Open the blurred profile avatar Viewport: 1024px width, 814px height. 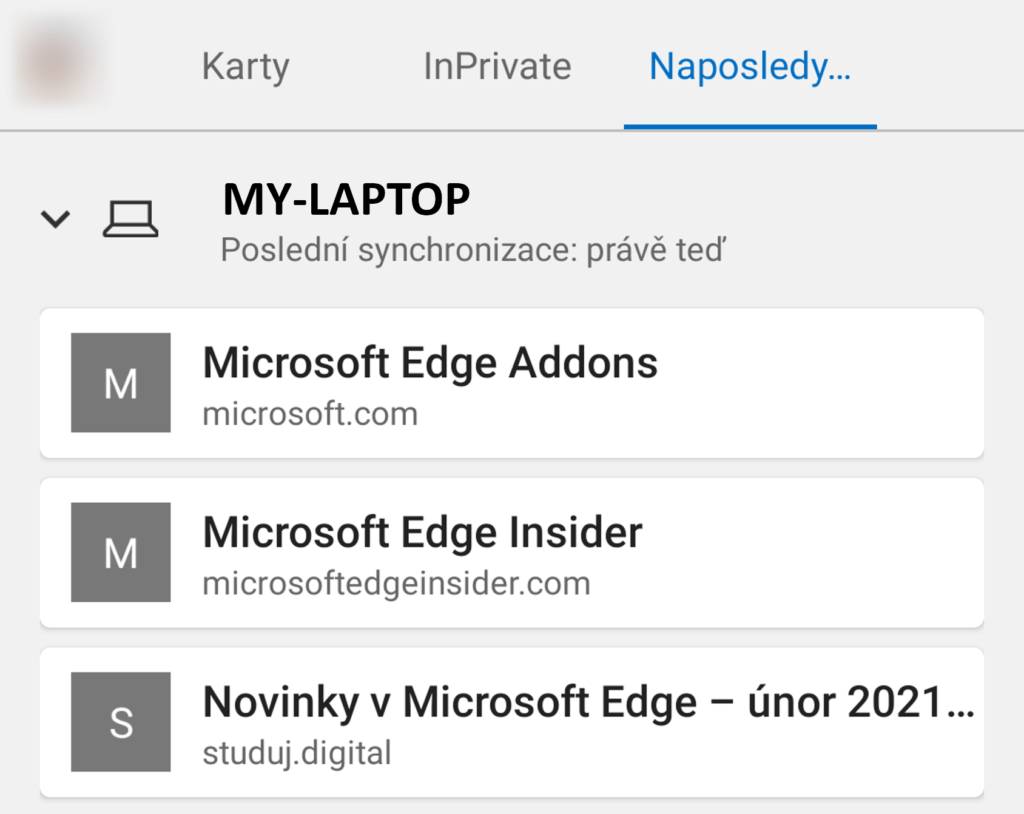[x=58, y=62]
